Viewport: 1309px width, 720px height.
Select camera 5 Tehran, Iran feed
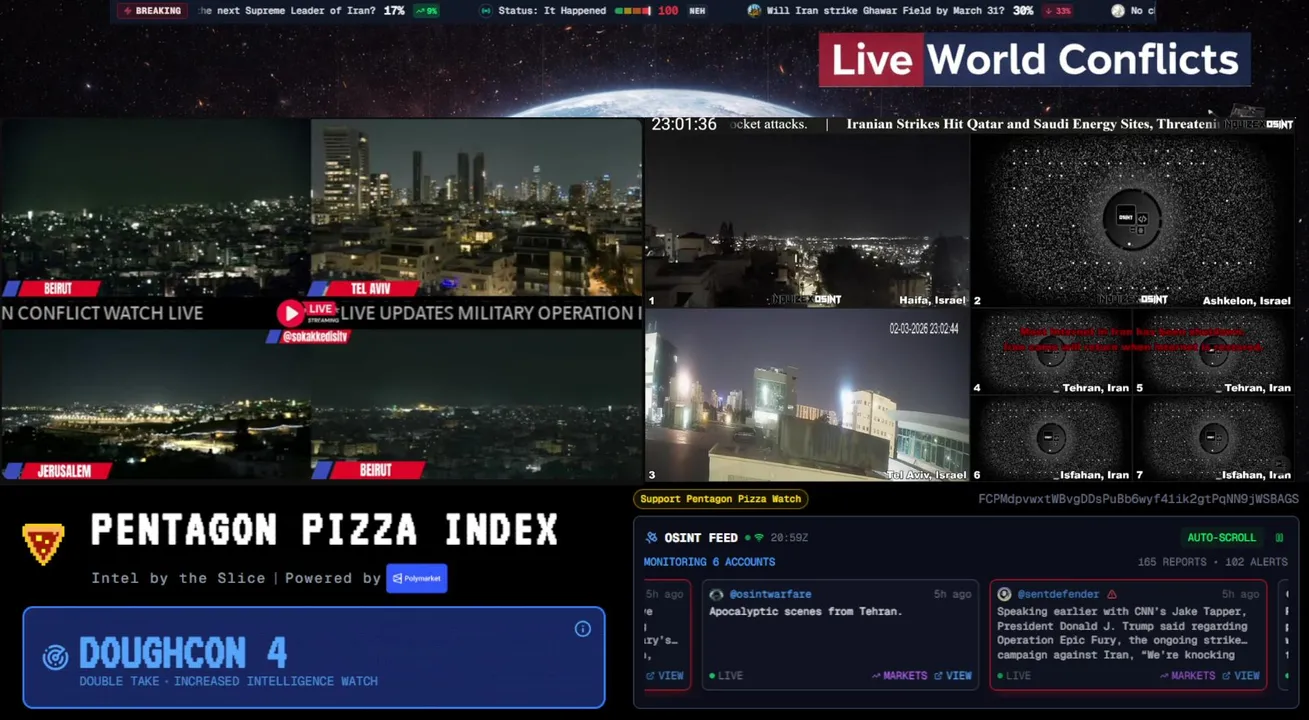click(1213, 351)
